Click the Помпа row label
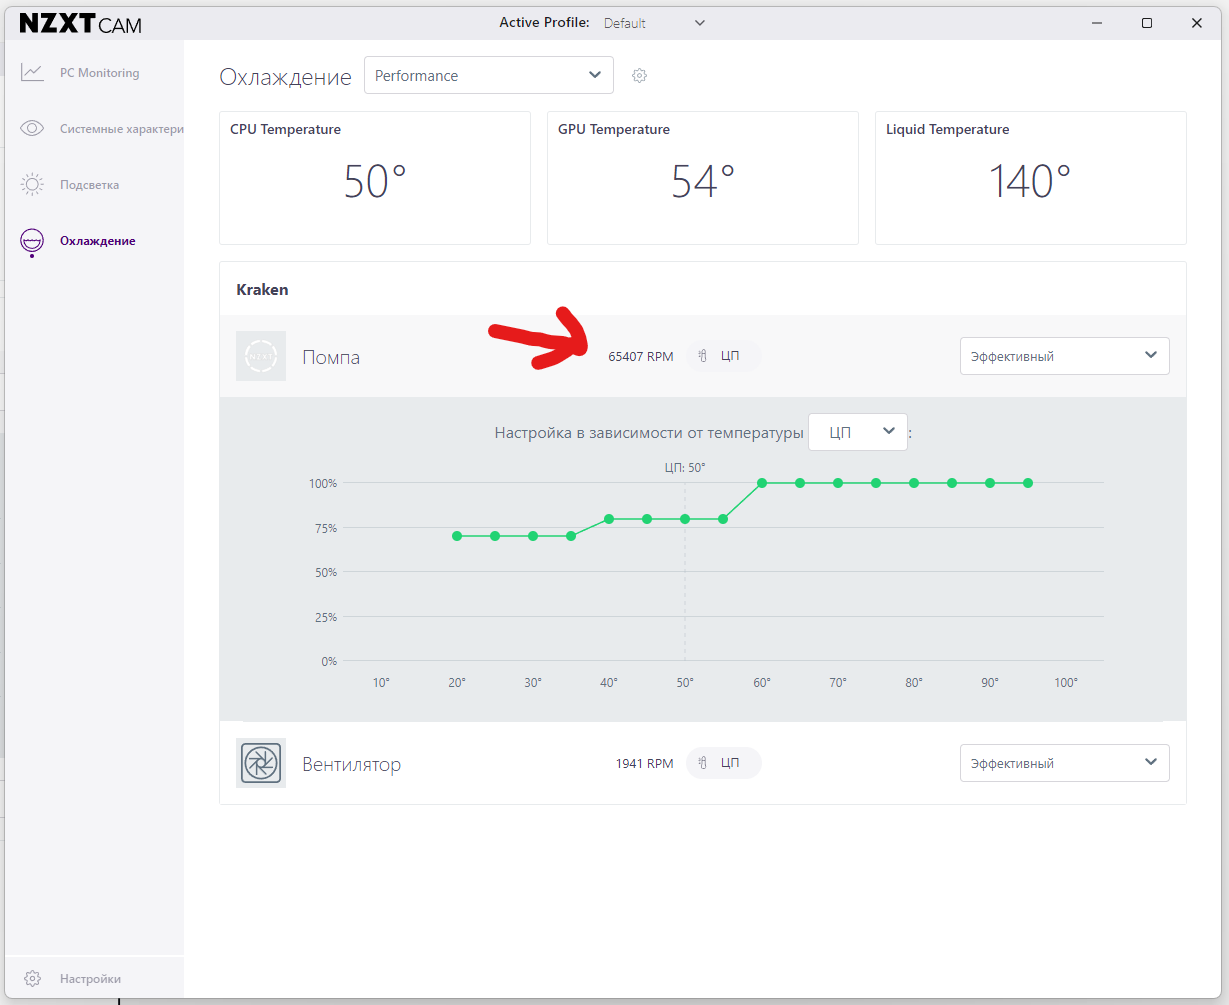Viewport: 1229px width, 1005px height. coord(331,357)
